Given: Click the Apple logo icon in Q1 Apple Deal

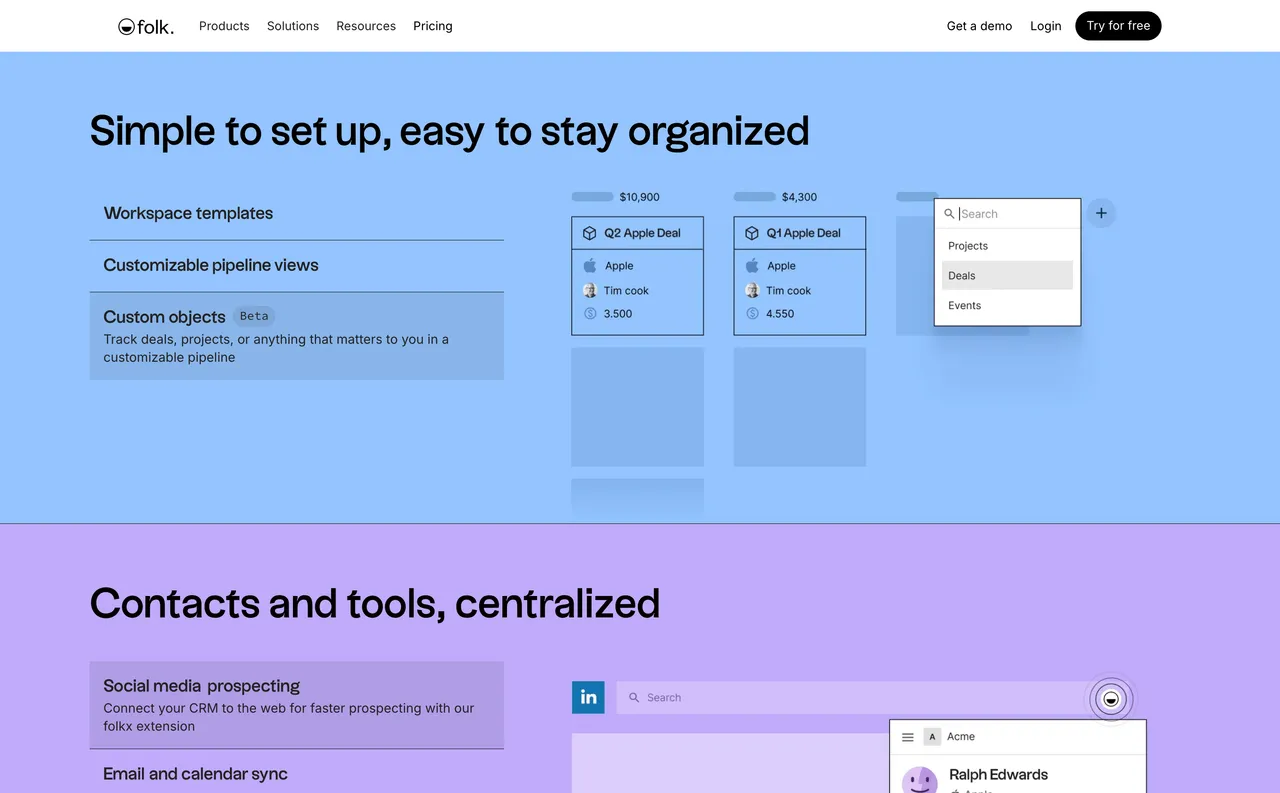Looking at the screenshot, I should click(751, 265).
